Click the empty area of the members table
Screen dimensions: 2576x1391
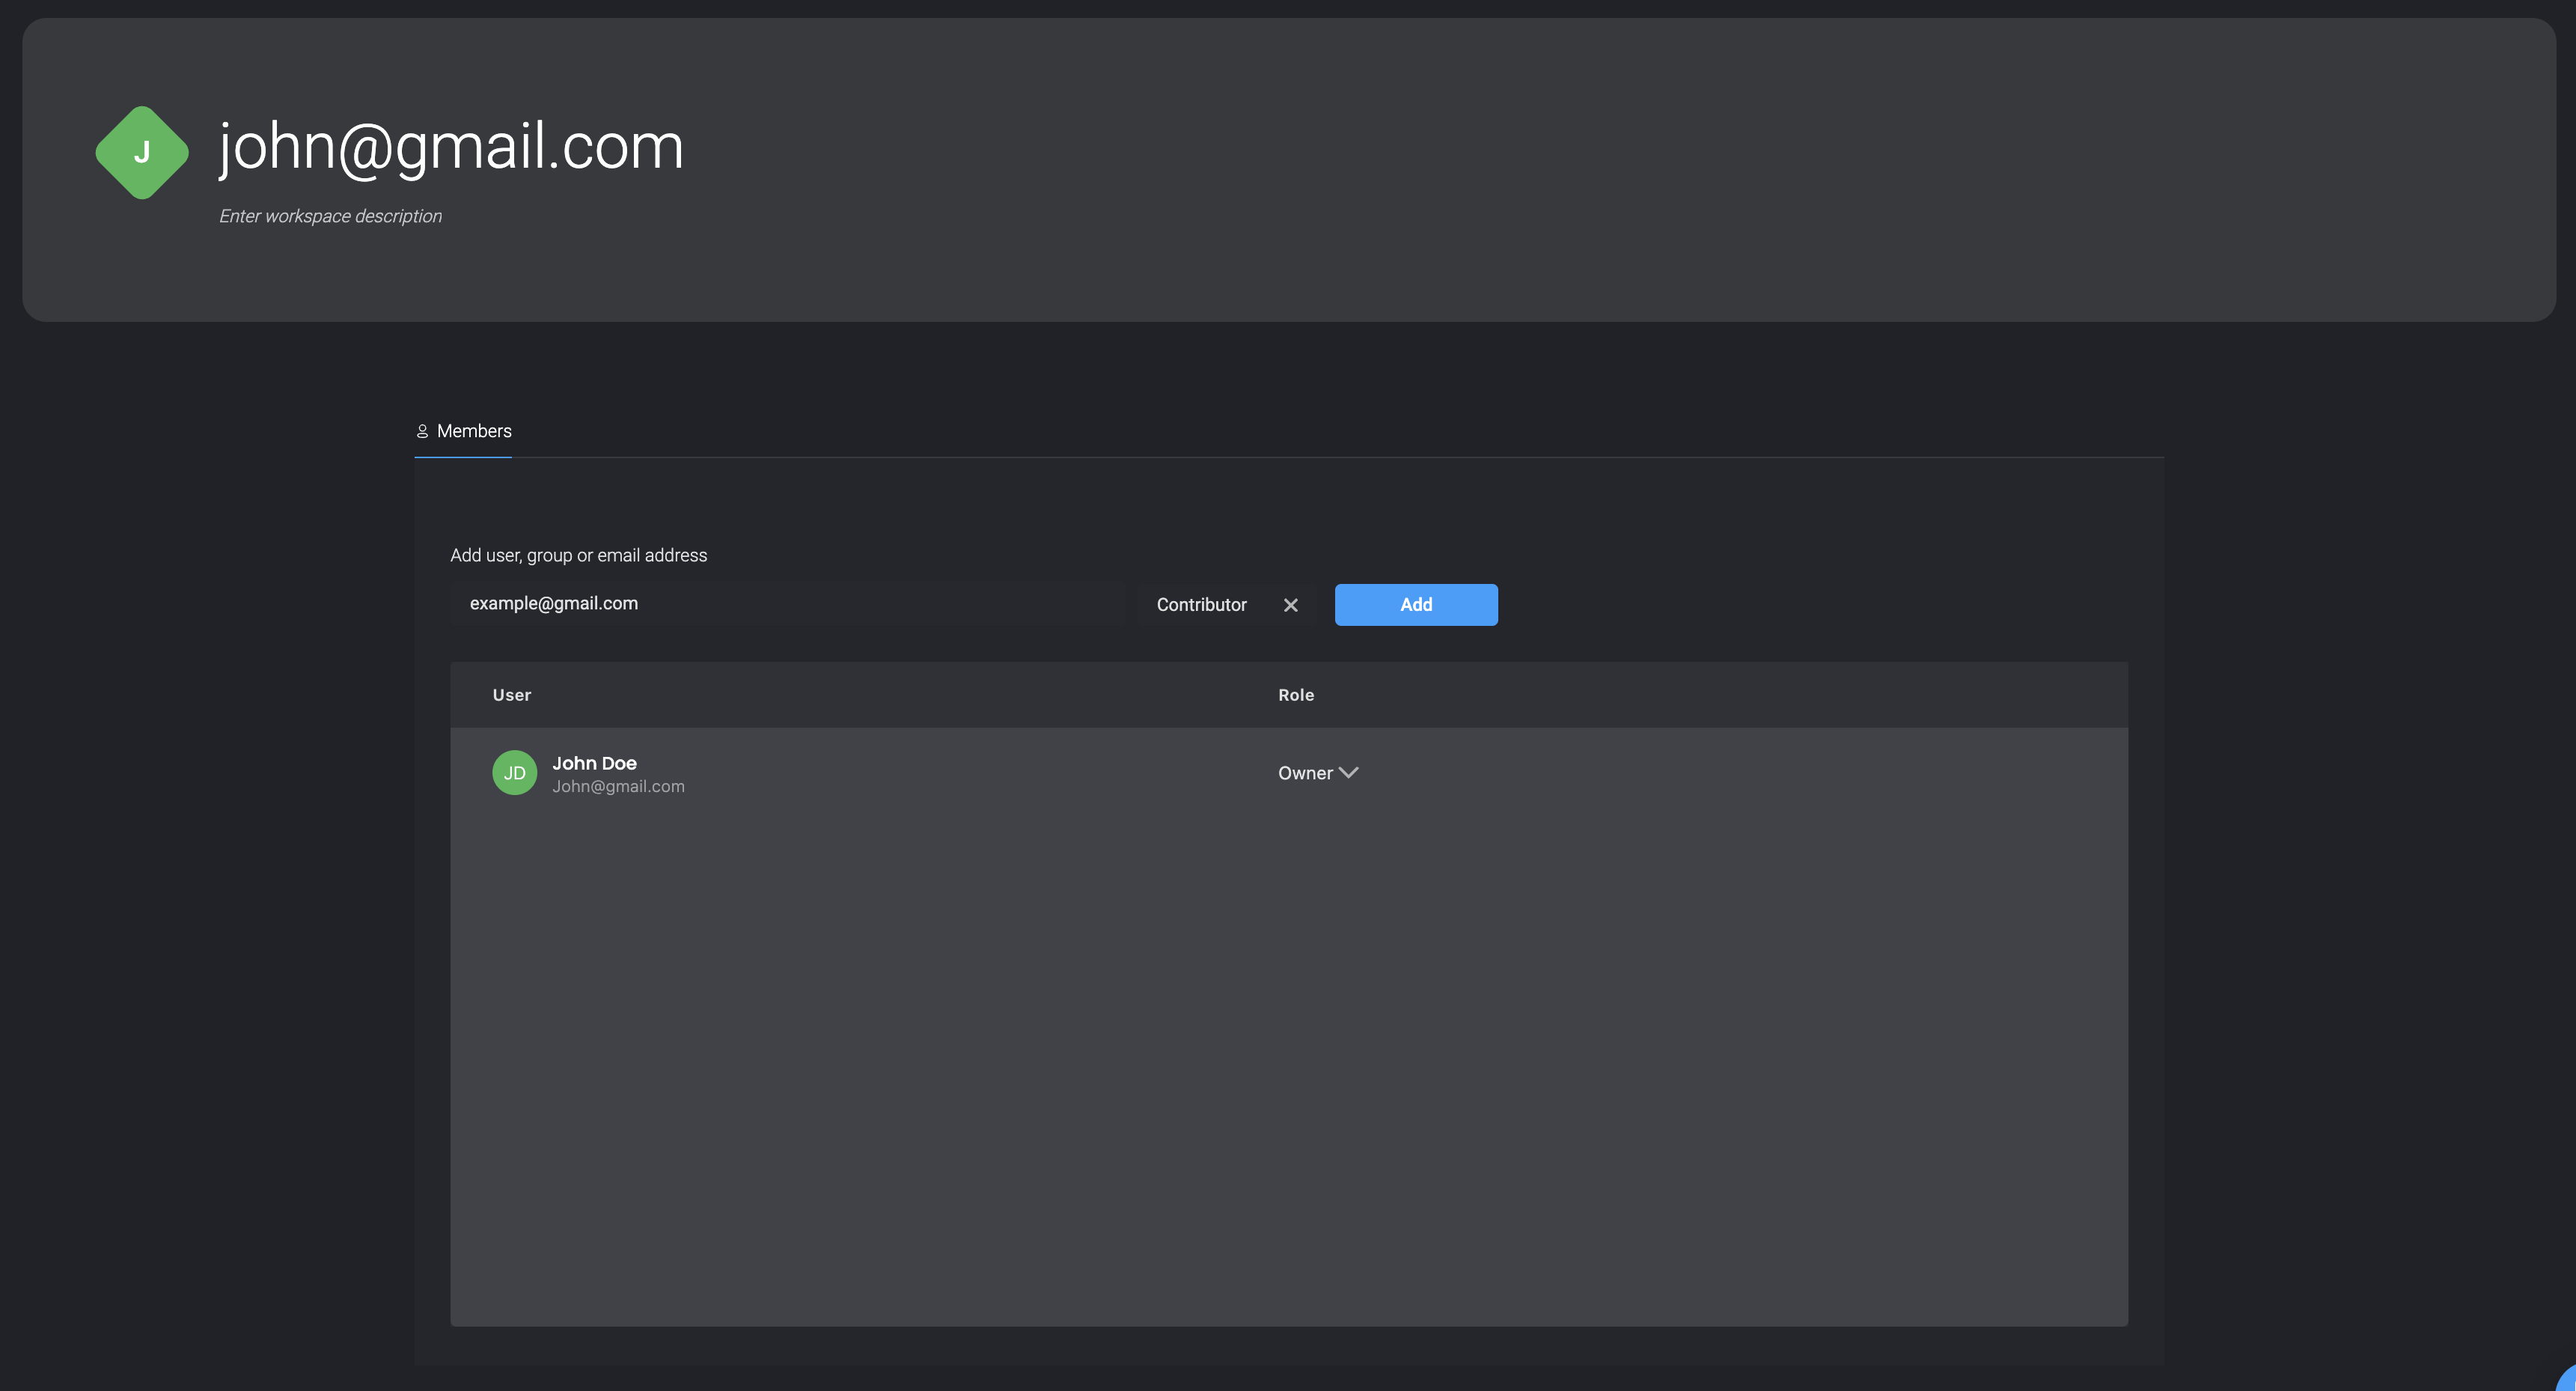1289,1070
